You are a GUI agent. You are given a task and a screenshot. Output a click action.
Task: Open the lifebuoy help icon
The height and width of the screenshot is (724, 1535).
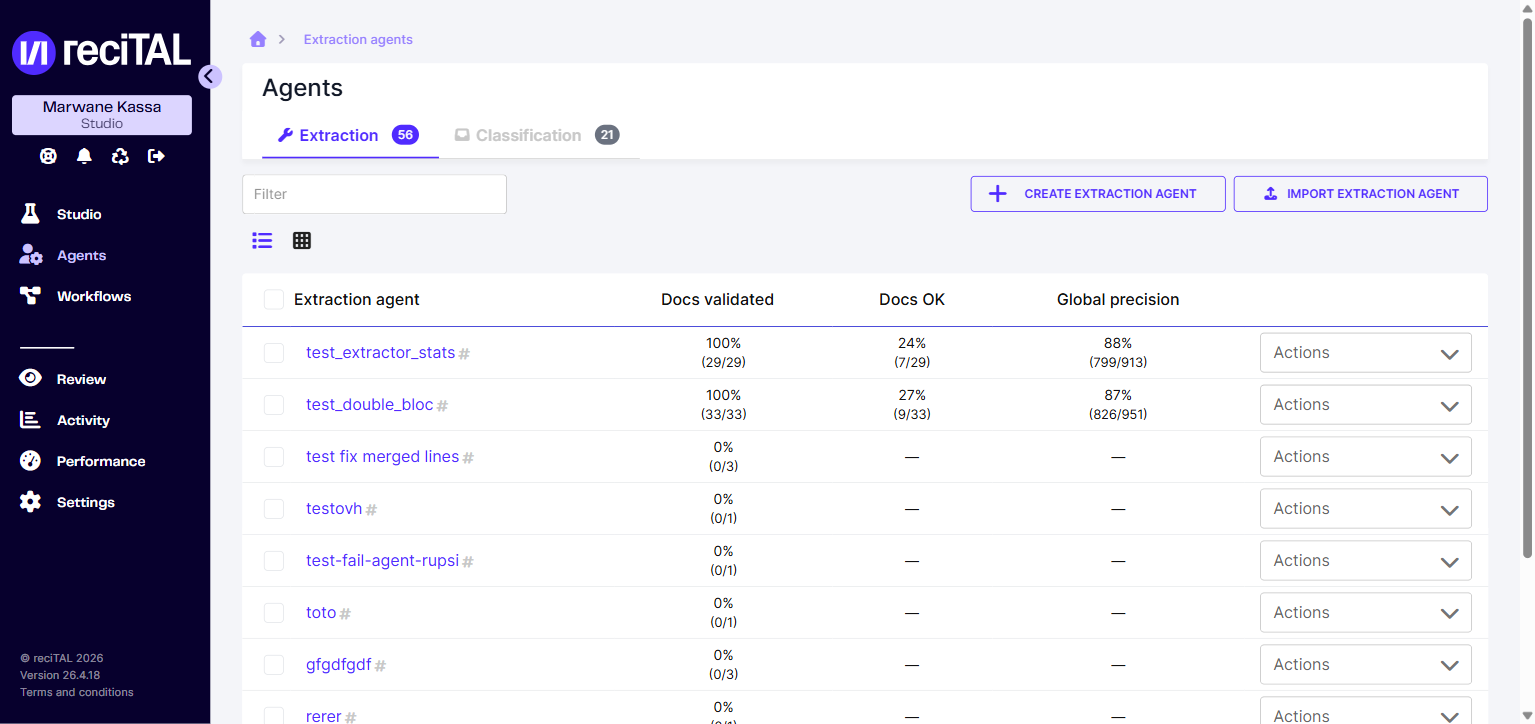[x=48, y=156]
